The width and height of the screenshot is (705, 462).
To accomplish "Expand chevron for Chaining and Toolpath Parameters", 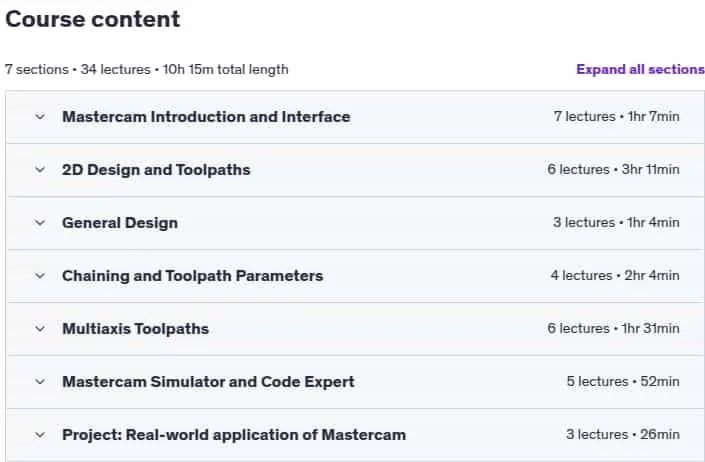I will [40, 276].
